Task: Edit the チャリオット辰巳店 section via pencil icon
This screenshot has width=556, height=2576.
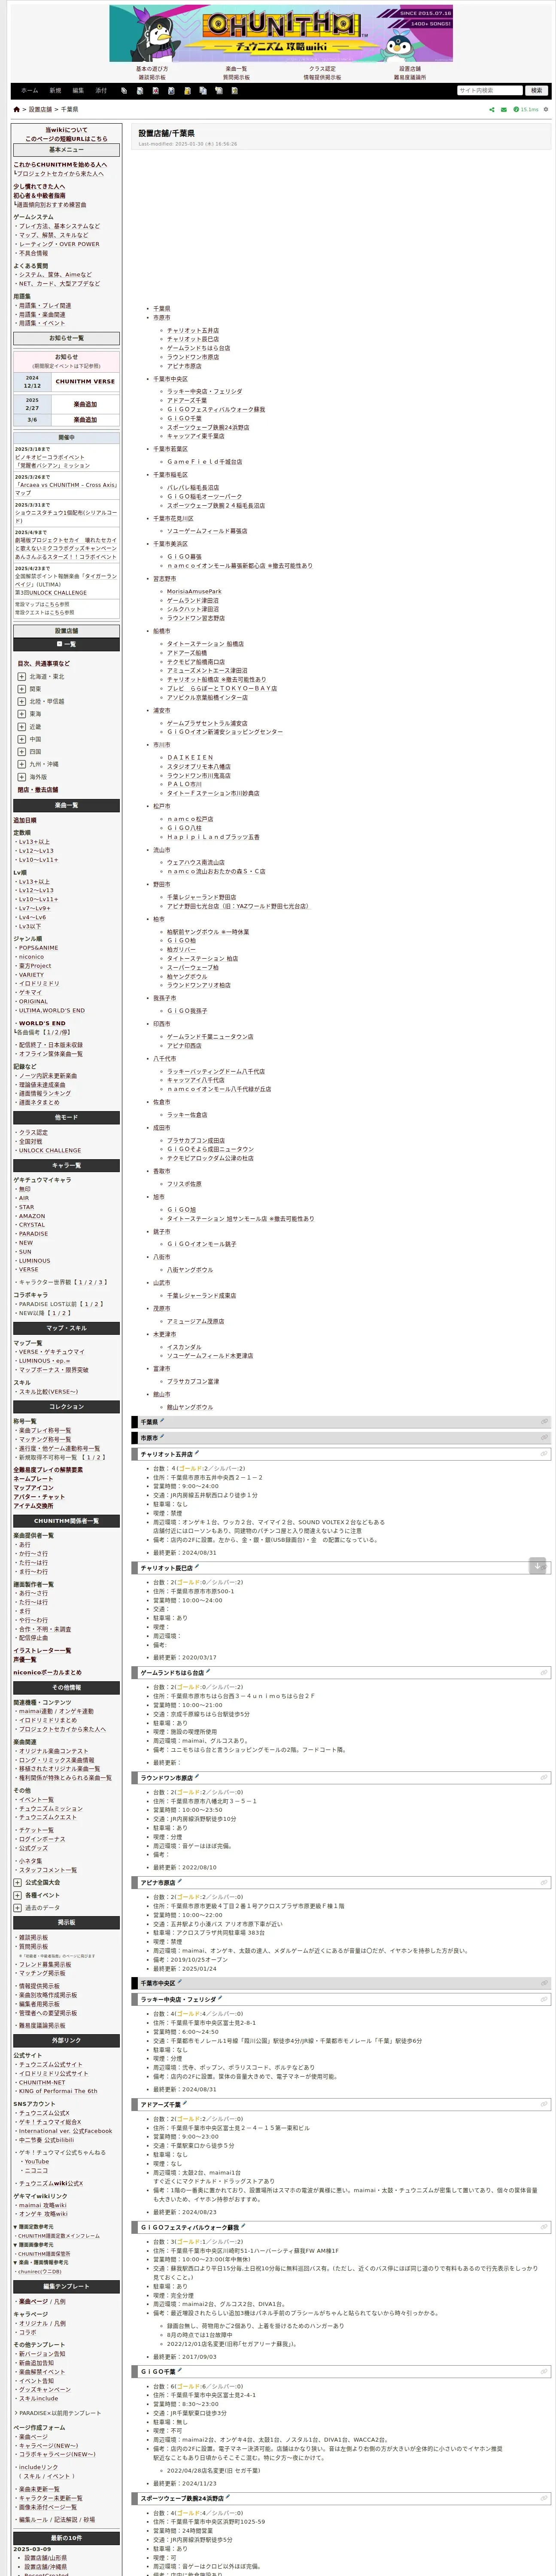Action: (x=197, y=1567)
